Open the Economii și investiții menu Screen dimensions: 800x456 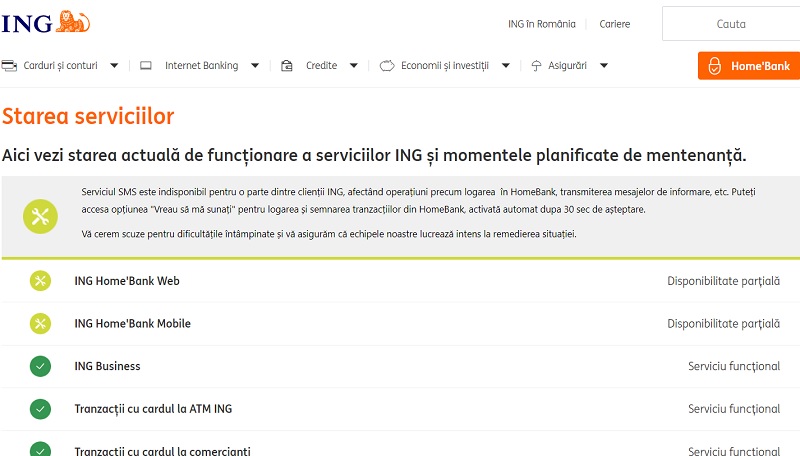tap(445, 65)
